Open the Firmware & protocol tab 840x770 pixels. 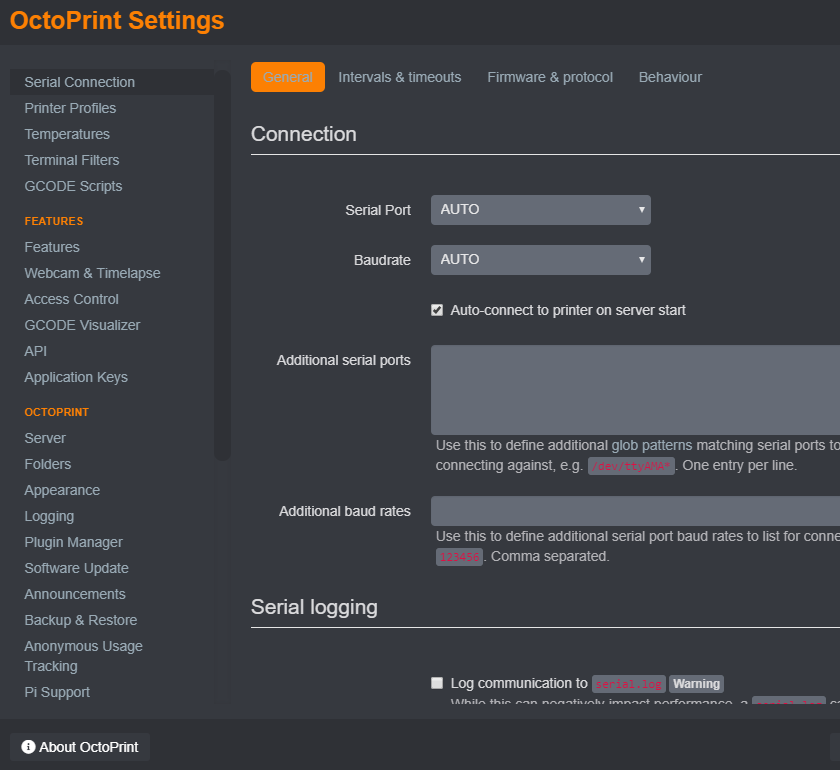549,77
